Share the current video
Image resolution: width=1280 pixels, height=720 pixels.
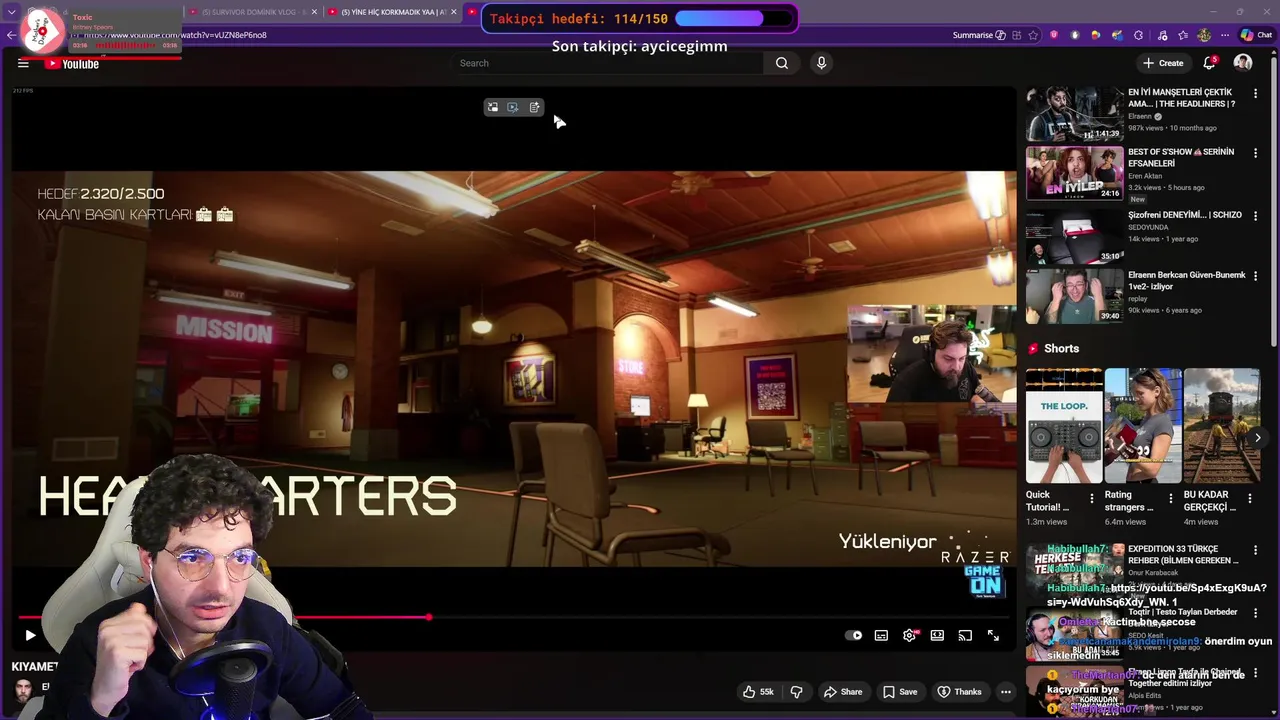tap(843, 692)
